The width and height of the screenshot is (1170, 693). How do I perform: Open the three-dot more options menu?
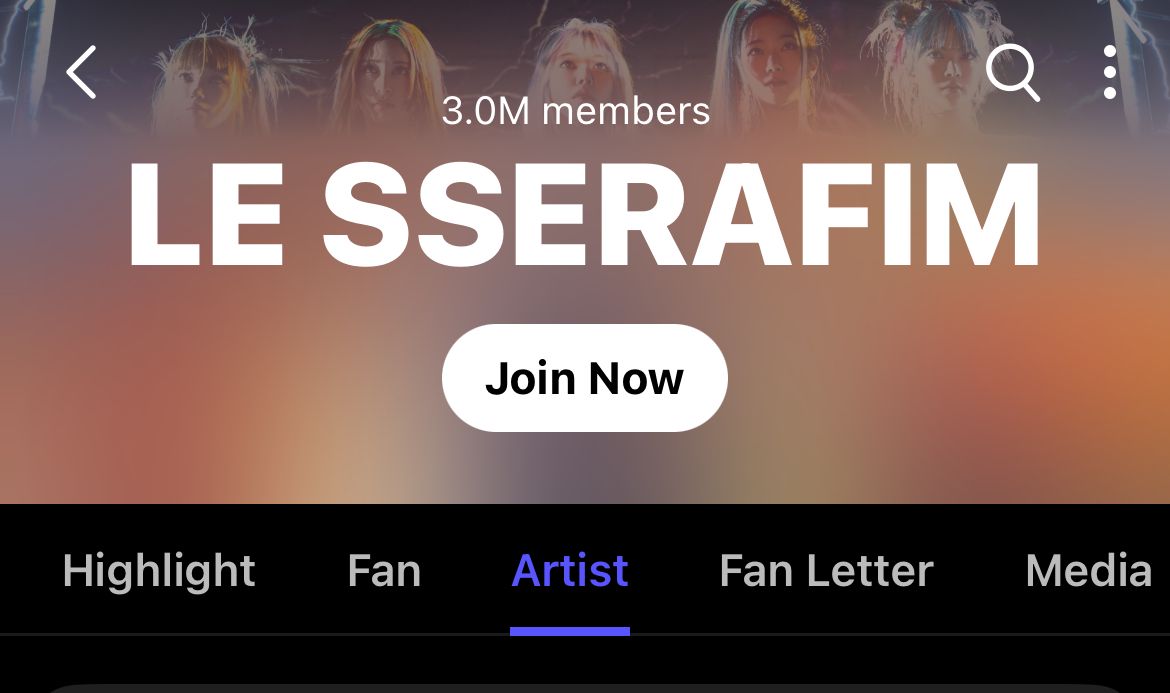1110,72
